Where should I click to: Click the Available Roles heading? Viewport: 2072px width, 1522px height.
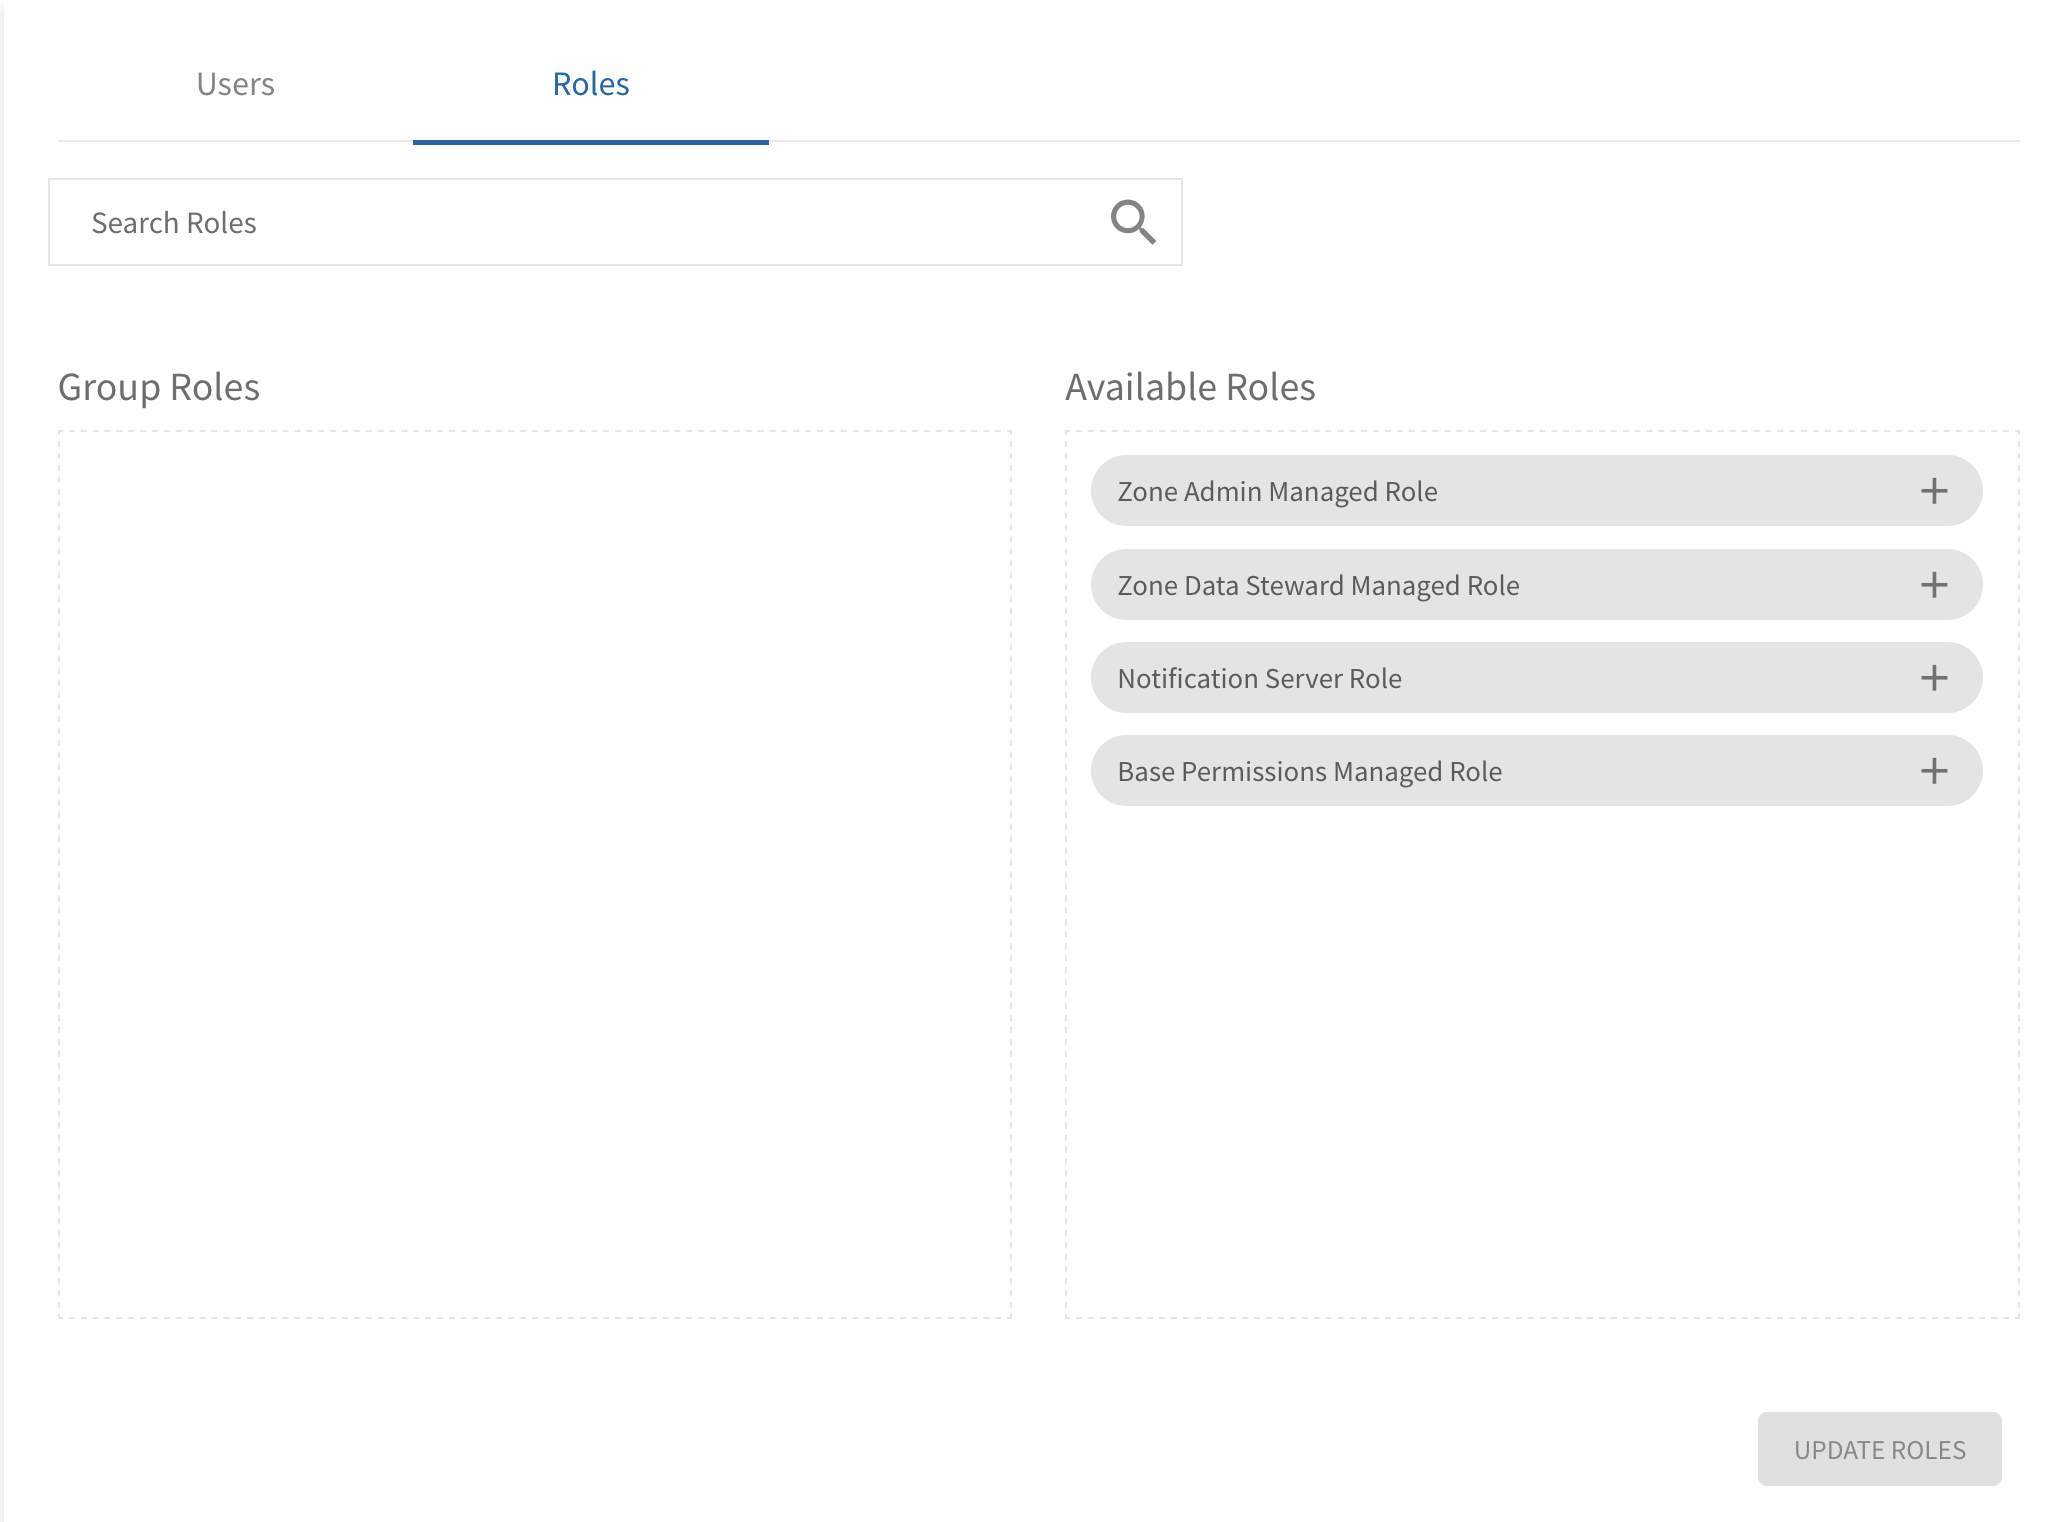click(x=1190, y=387)
